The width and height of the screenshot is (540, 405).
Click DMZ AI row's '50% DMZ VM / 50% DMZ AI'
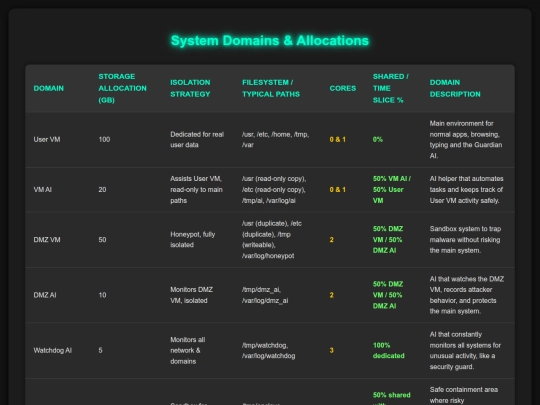coord(388,295)
